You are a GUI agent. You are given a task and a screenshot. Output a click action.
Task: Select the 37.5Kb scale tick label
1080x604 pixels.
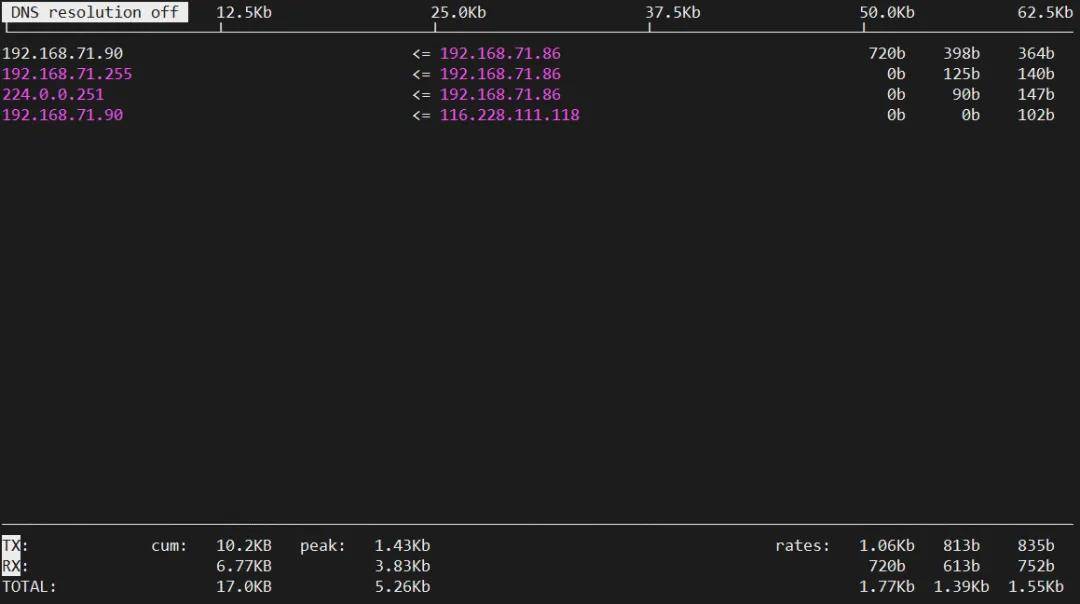point(673,12)
